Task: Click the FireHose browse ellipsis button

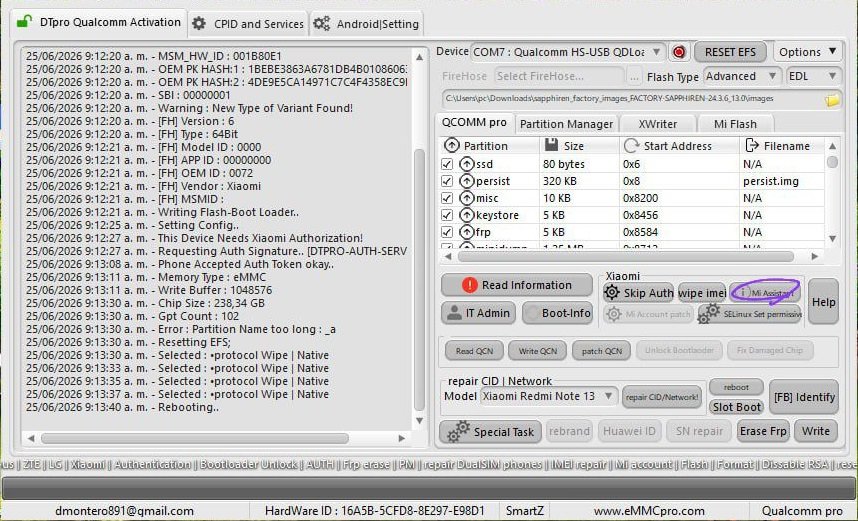Action: point(634,77)
